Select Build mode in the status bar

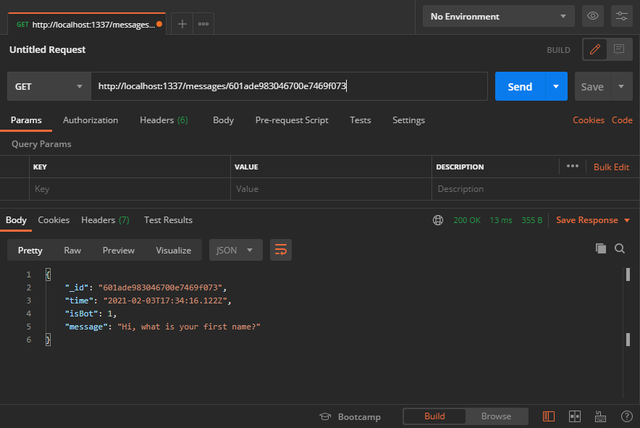(x=434, y=417)
